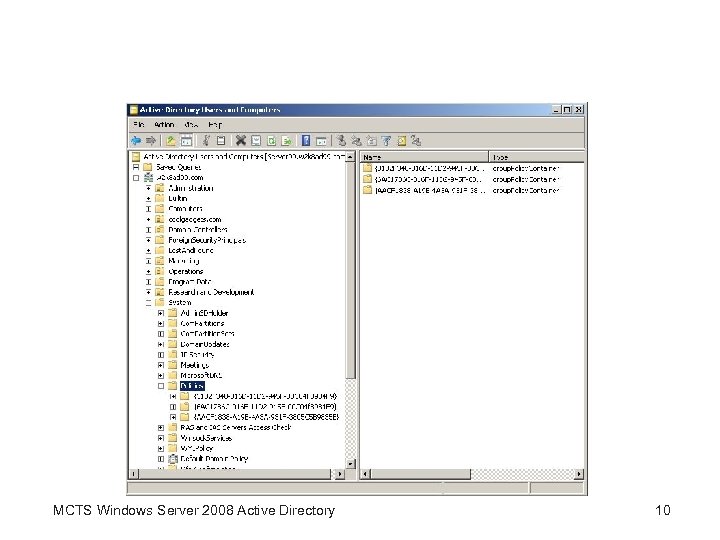Select the MicrosoftDNS node
720x540 pixels.
201,375
